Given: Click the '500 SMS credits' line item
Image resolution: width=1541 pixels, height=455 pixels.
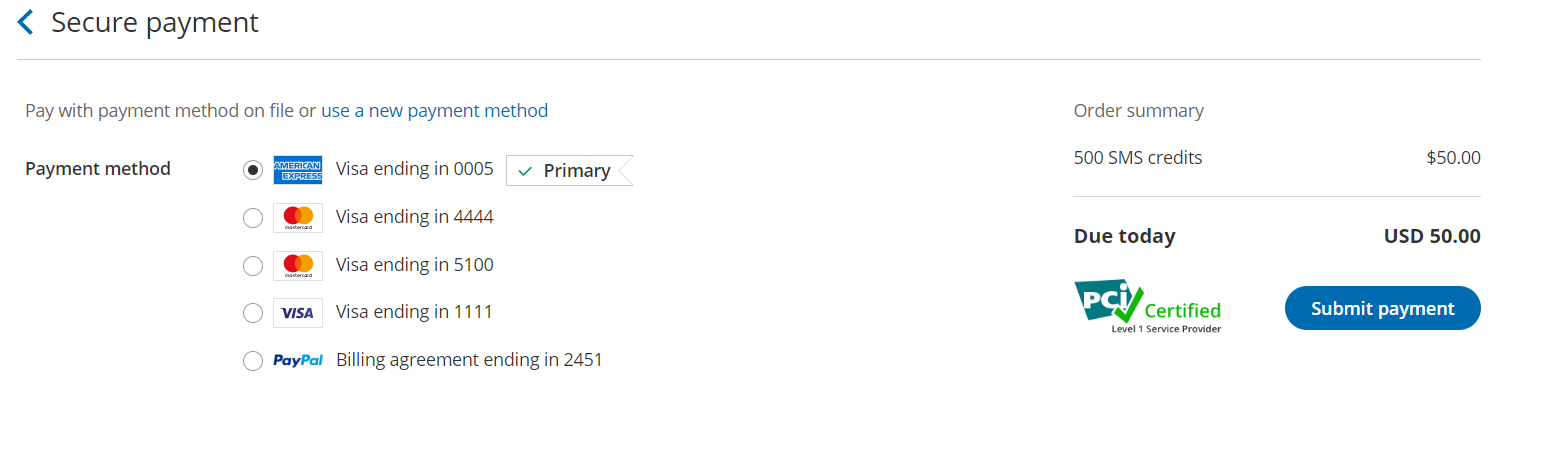Looking at the screenshot, I should pyautogui.click(x=1138, y=158).
